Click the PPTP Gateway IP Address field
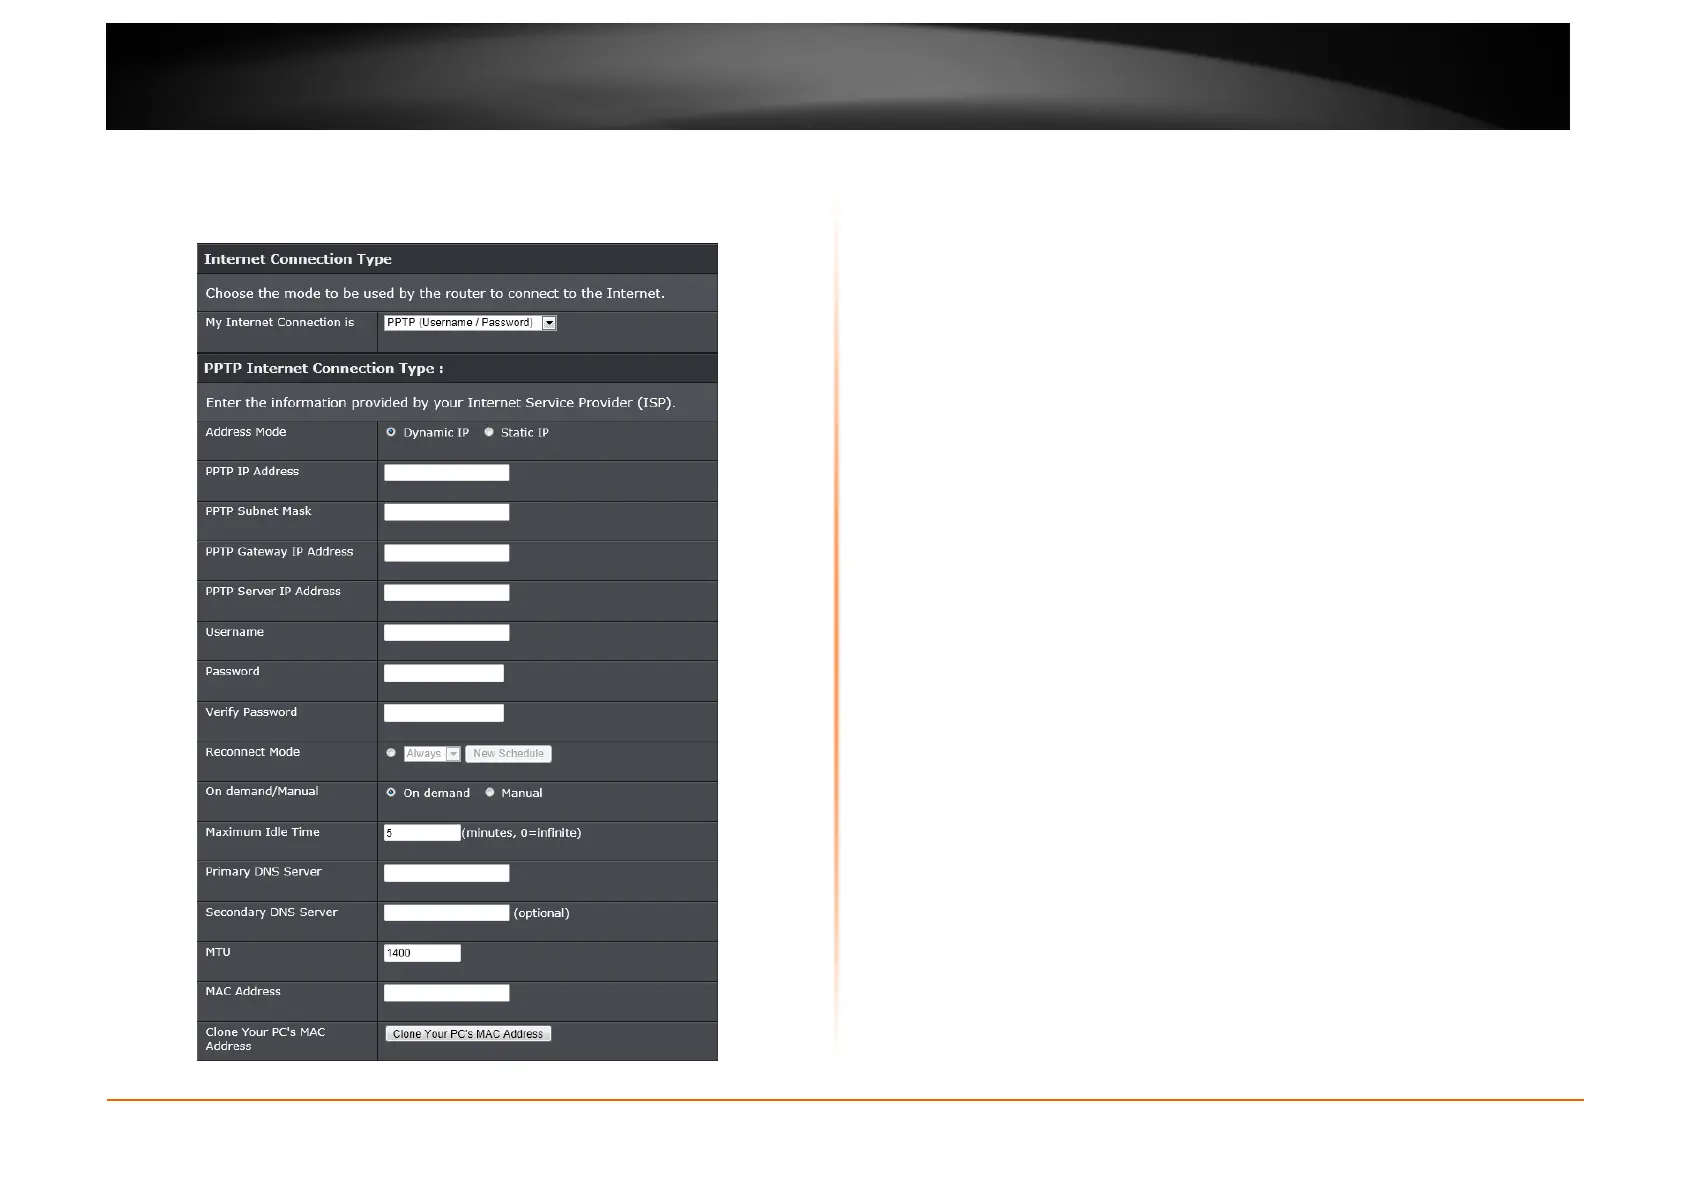This screenshot has width=1684, height=1190. (x=447, y=553)
